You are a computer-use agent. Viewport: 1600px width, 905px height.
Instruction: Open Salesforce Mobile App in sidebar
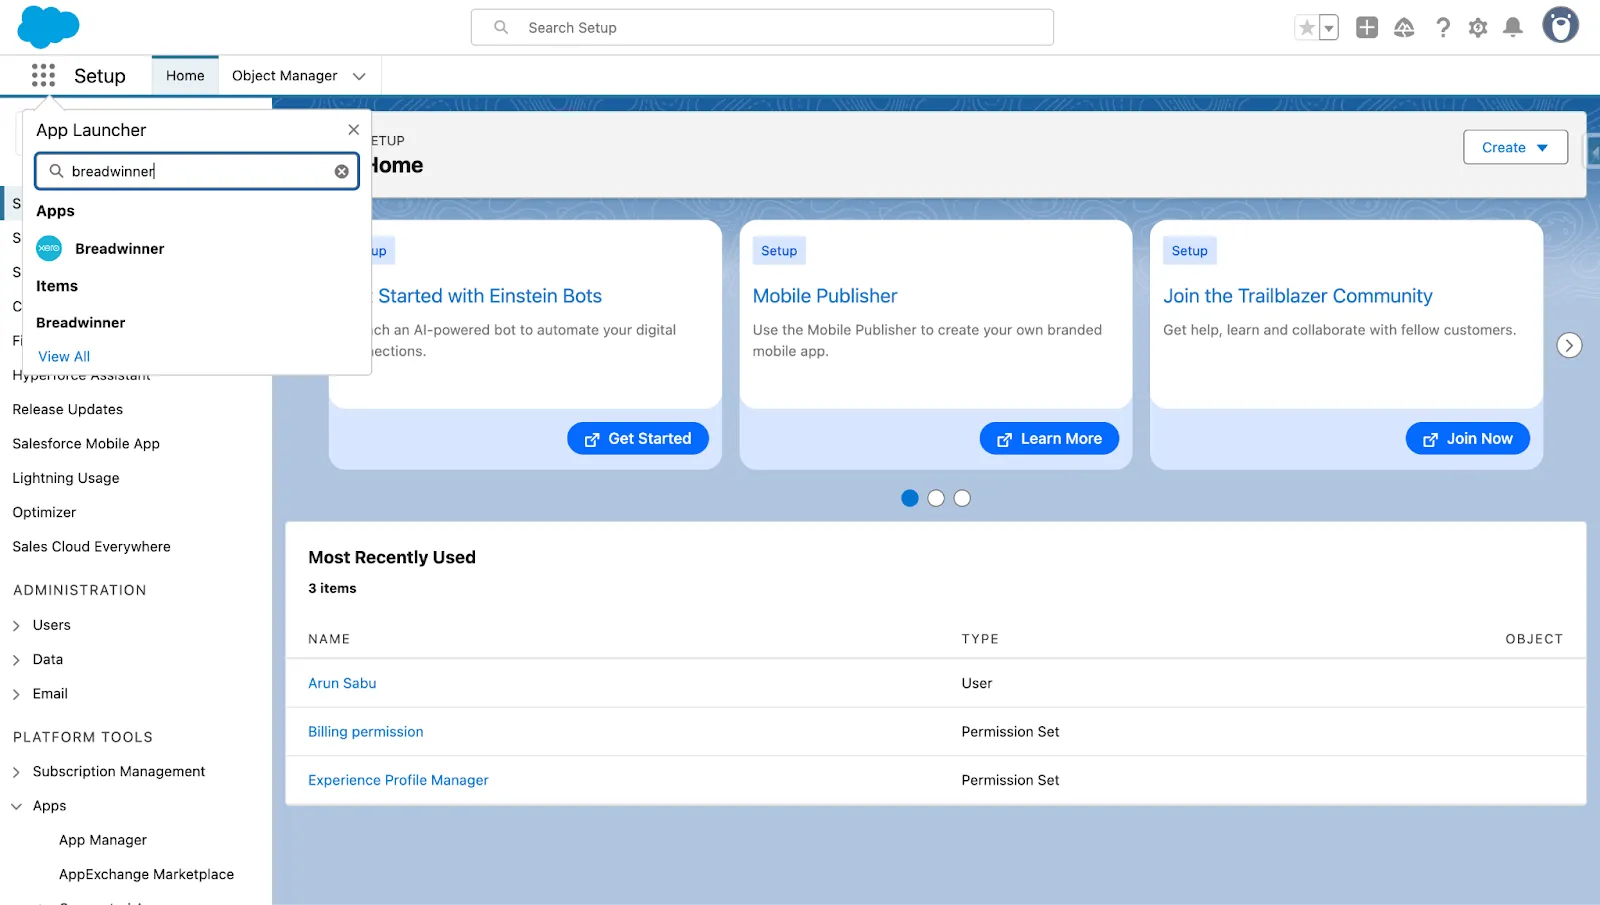[x=86, y=444]
